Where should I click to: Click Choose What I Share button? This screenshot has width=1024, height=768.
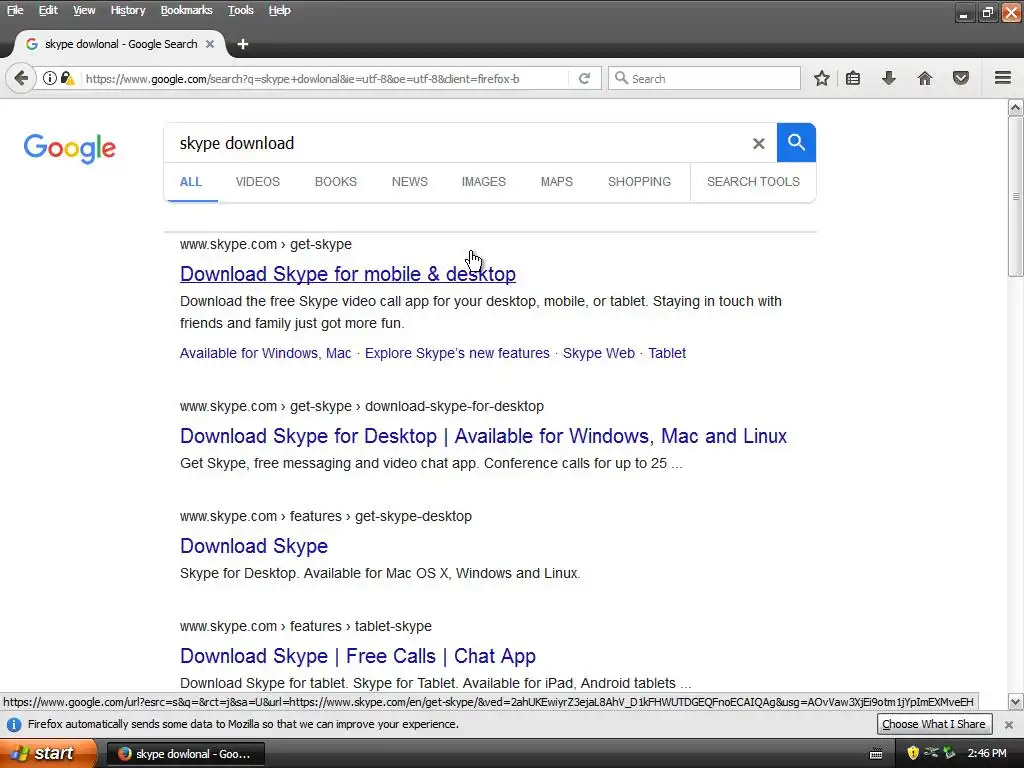pyautogui.click(x=933, y=724)
